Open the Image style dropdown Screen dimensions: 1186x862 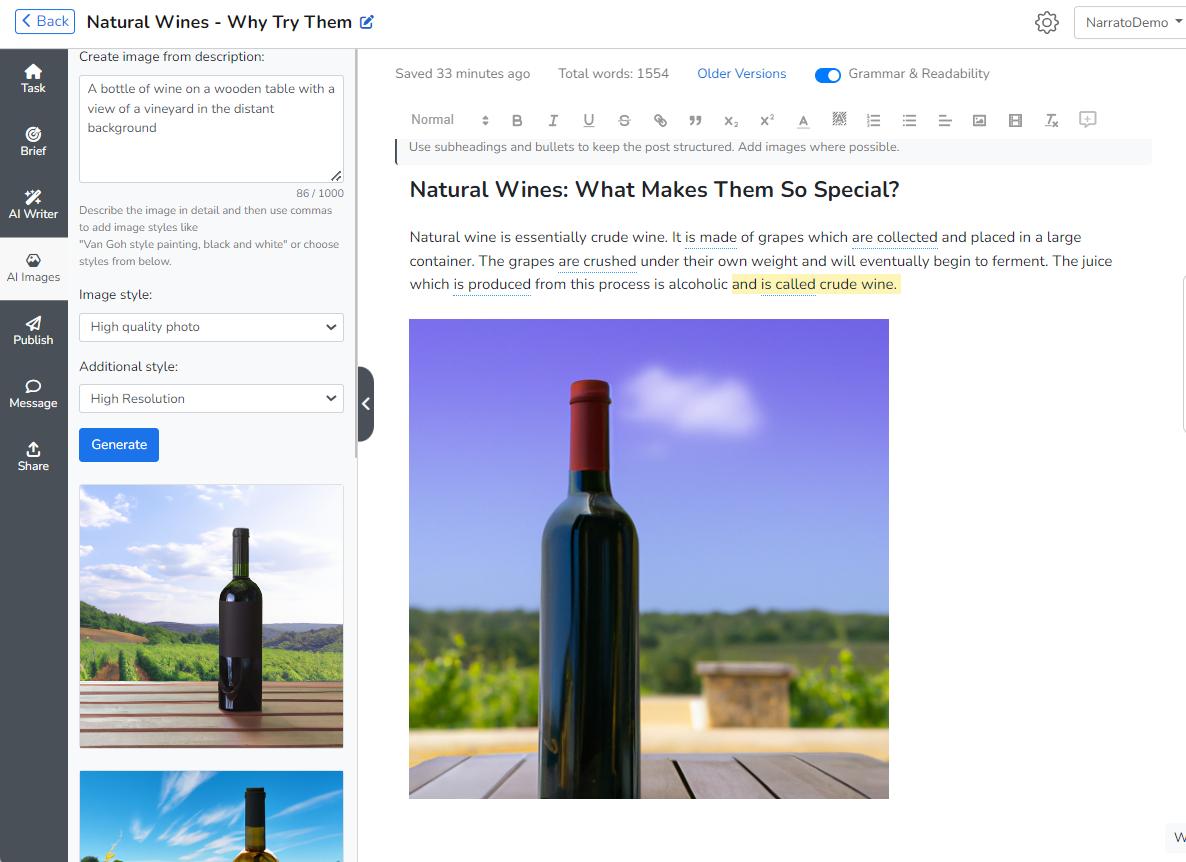(x=211, y=327)
